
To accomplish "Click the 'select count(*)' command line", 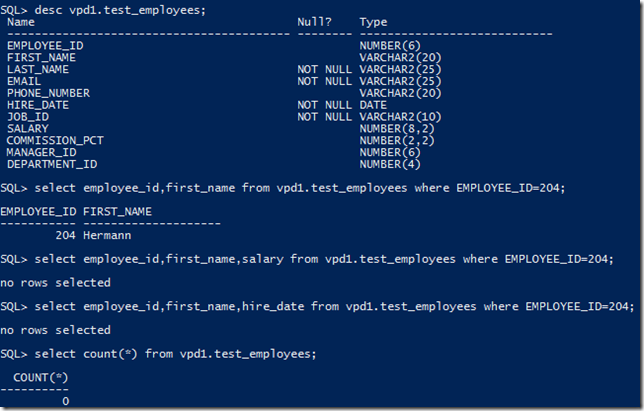I will pyautogui.click(x=159, y=354).
